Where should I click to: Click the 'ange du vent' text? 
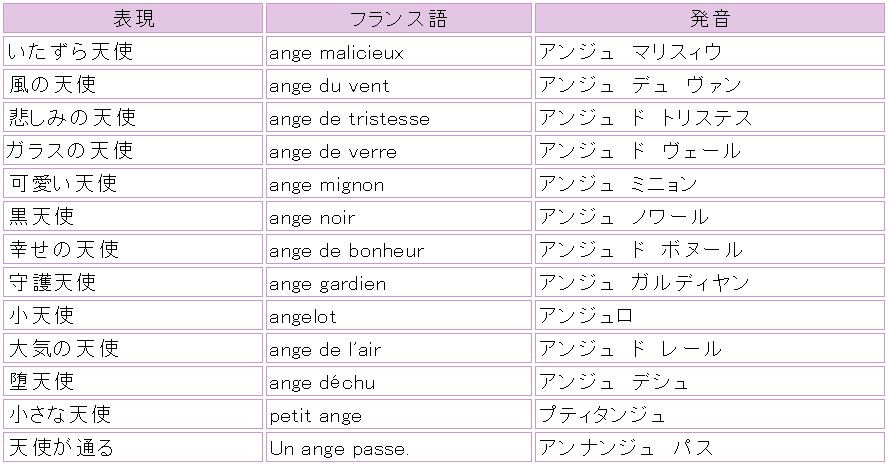(x=329, y=86)
